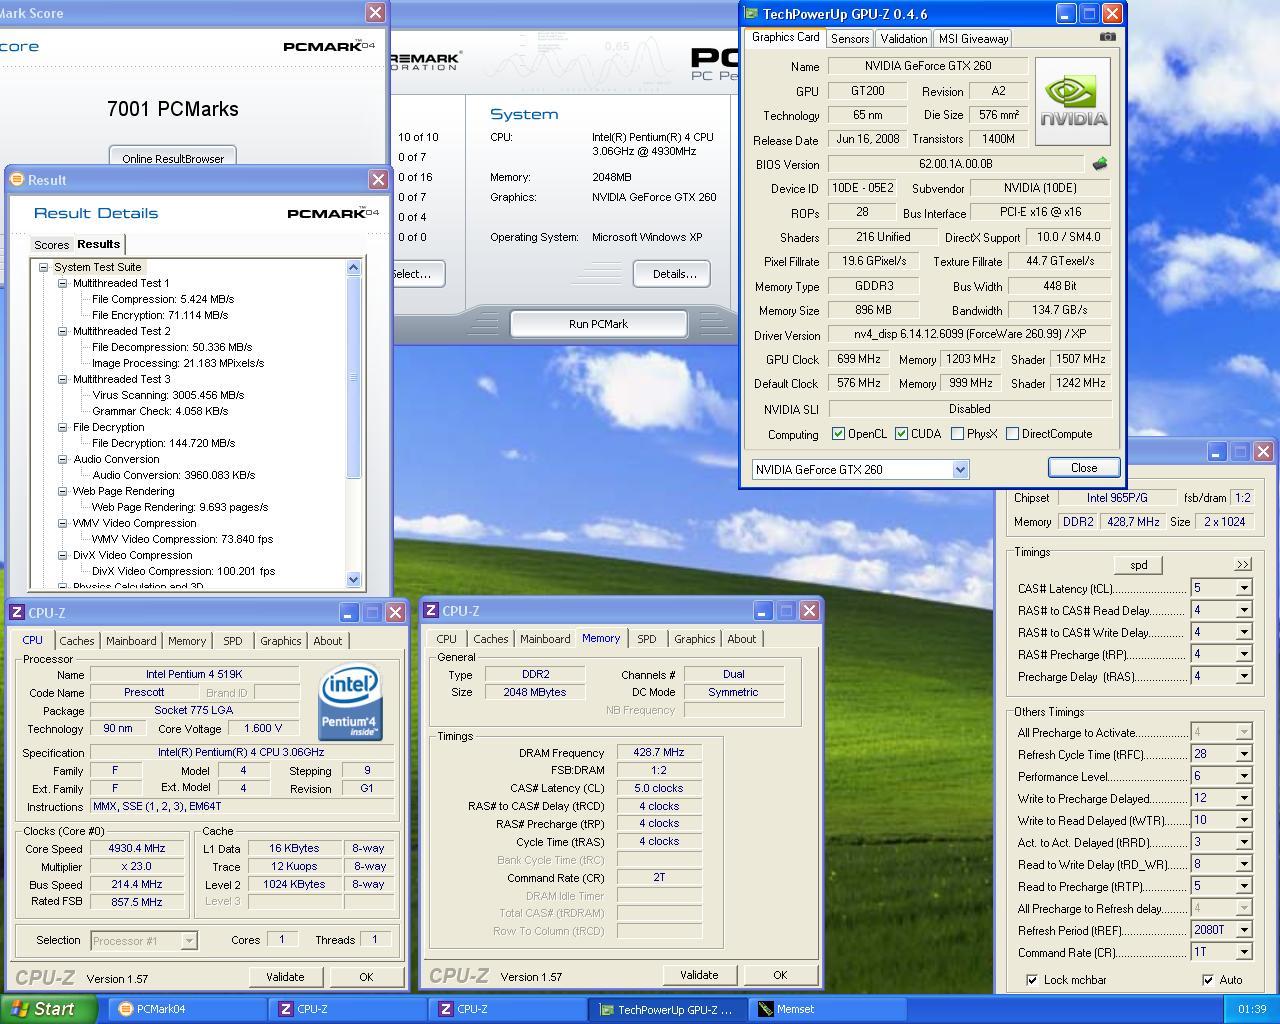Open the Command Rate (CR) dropdown in Memset

coord(1244,952)
